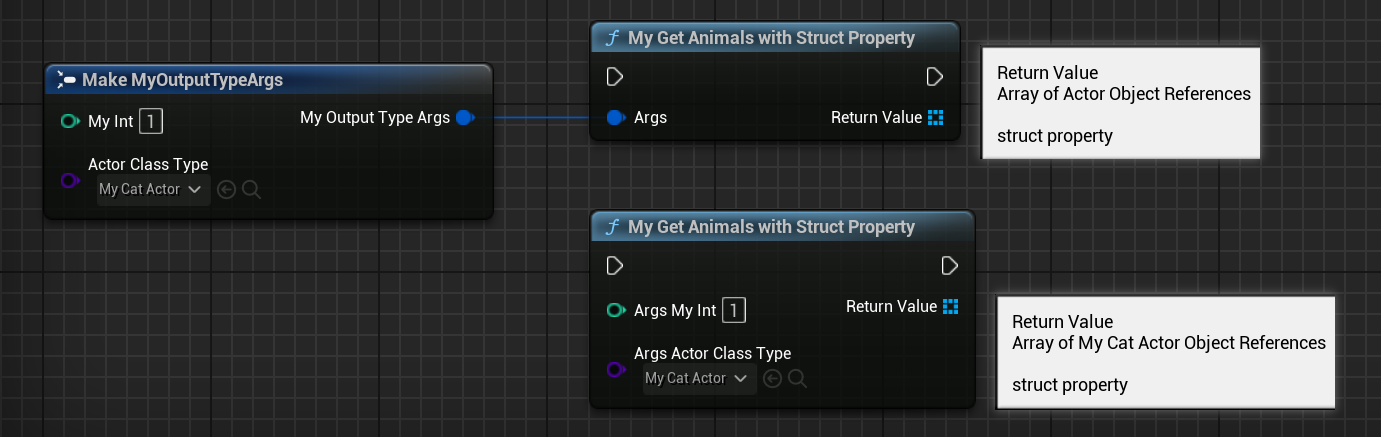This screenshot has height=437, width=1381.
Task: Open the My Cat Actor dropdown under Args Actor Class Type
Action: [700, 378]
